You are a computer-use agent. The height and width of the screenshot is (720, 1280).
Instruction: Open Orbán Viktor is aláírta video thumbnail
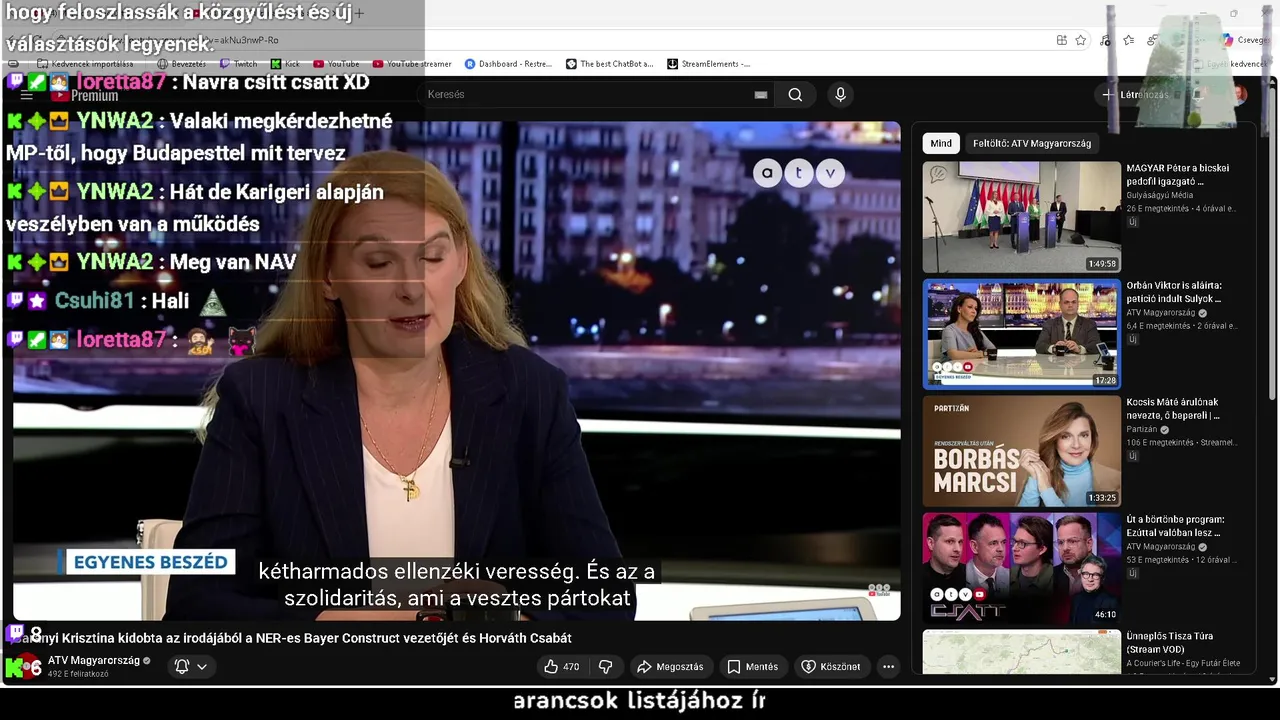click(1022, 334)
